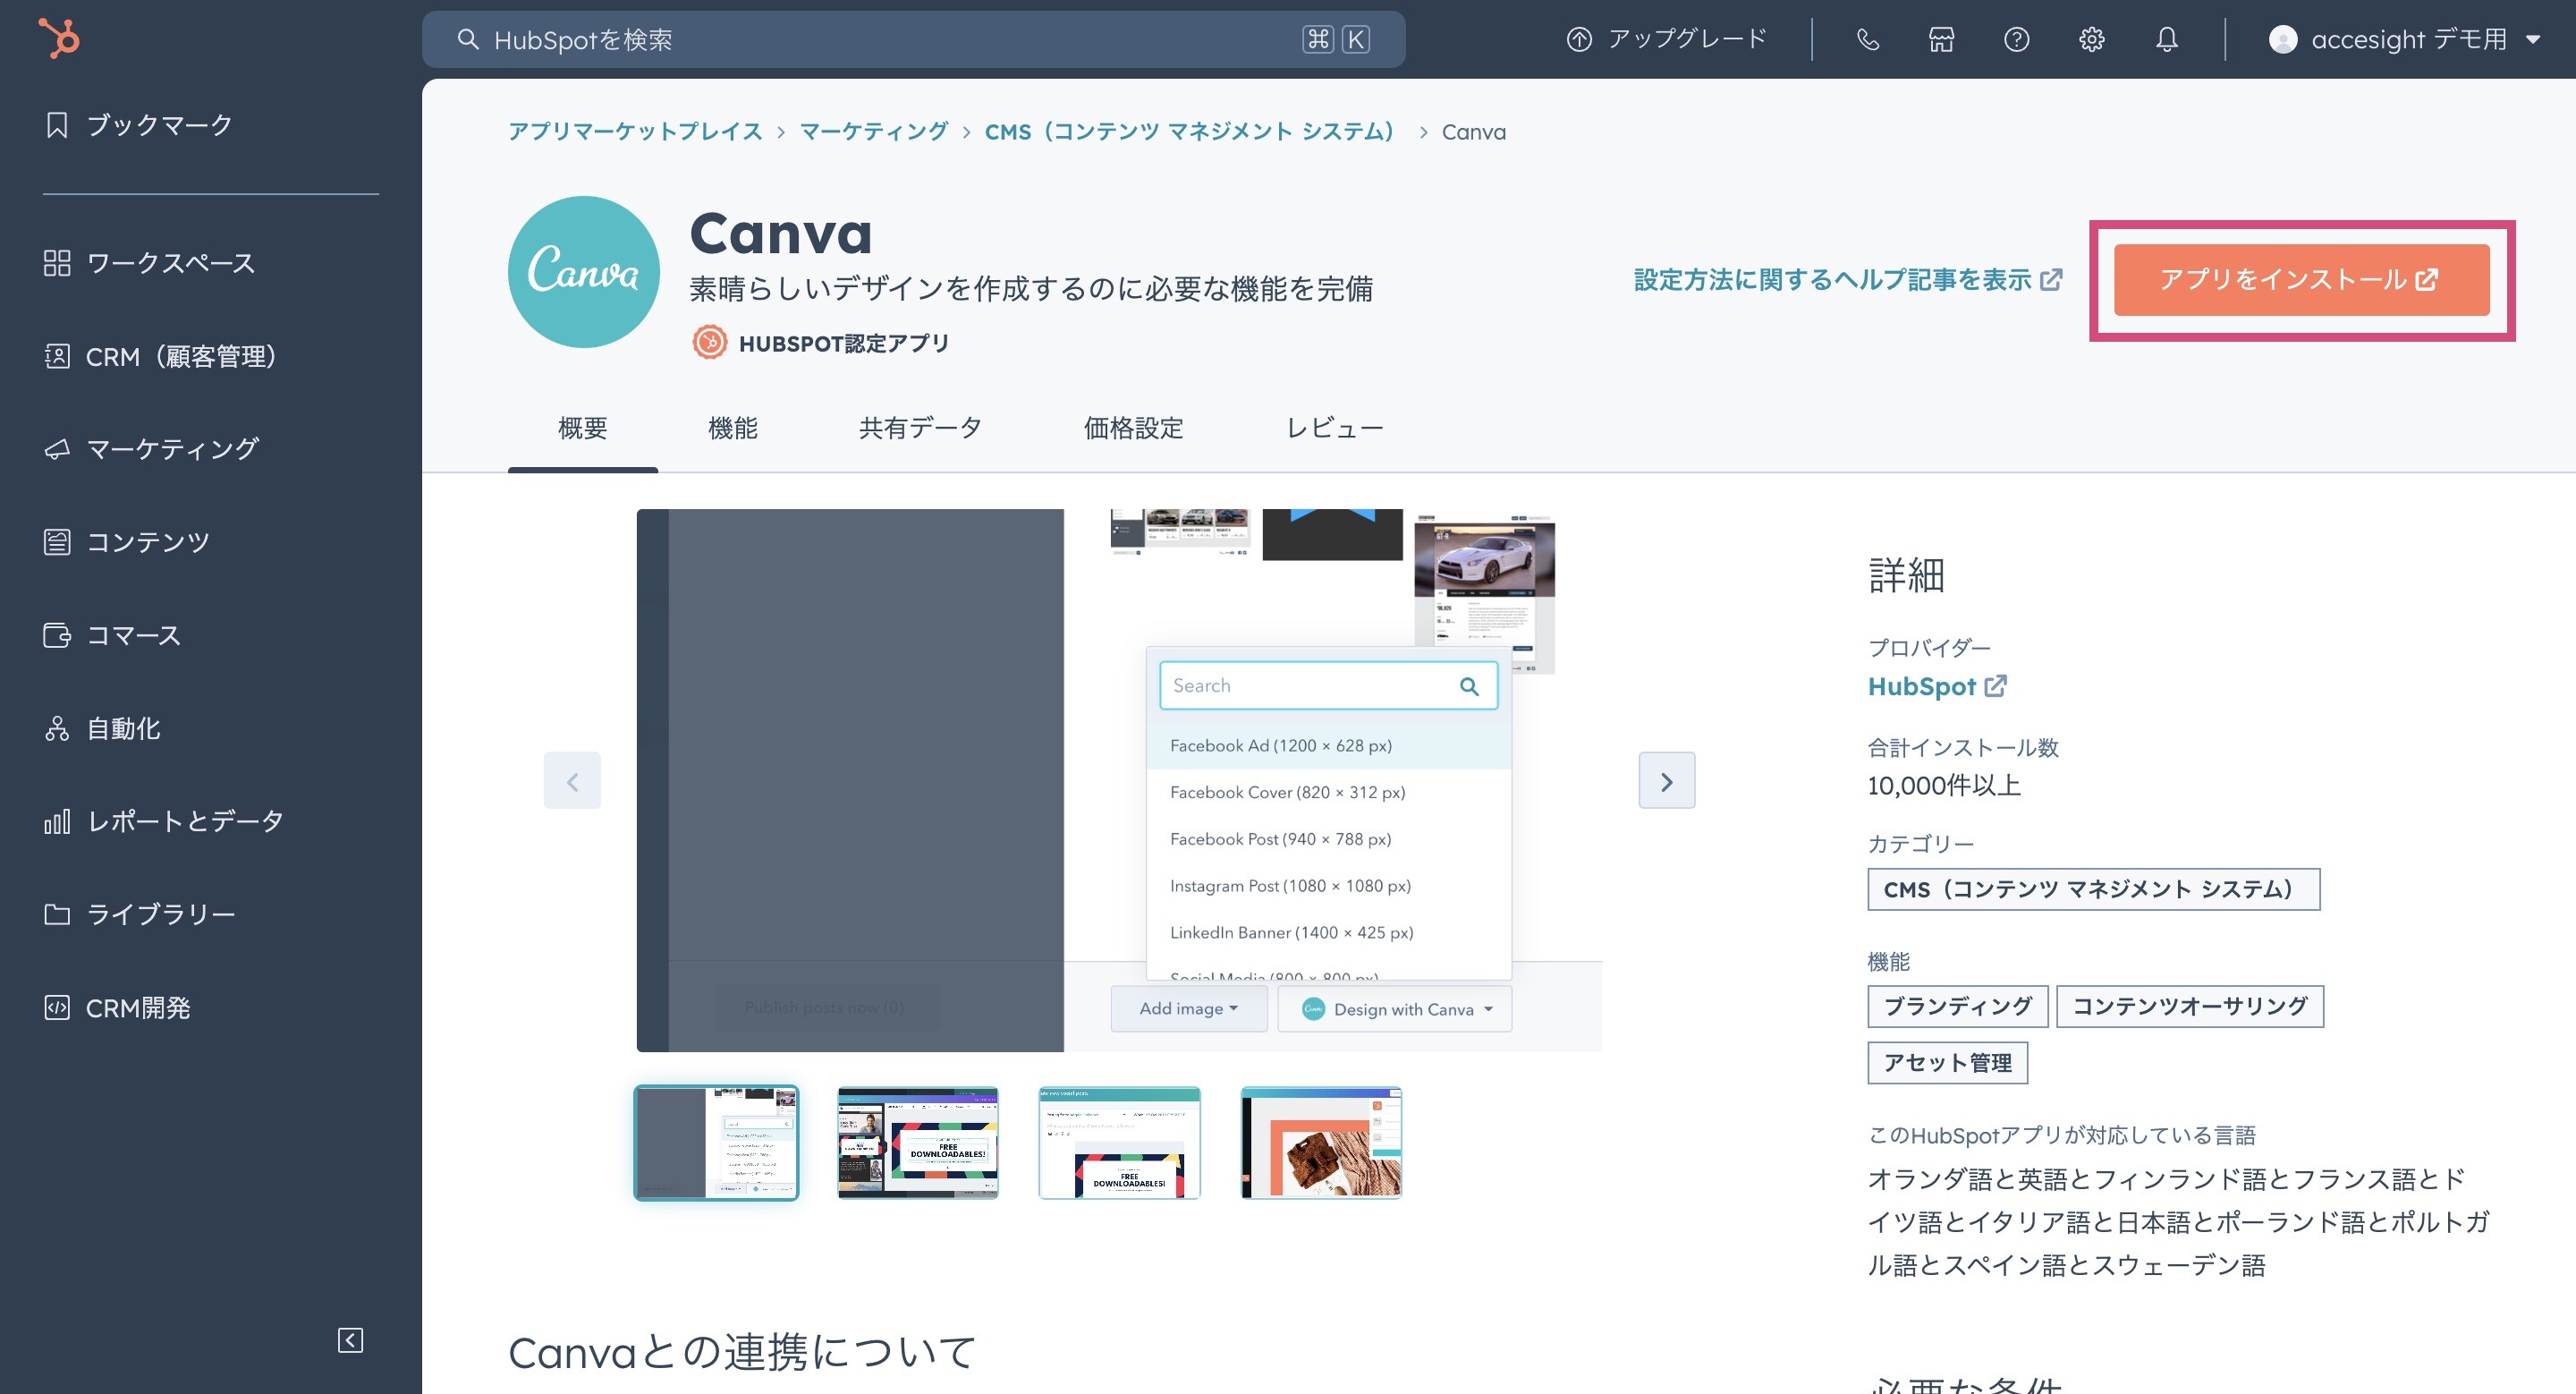Open 設定方法に関するヘルプ記事を表示 link

point(1847,280)
